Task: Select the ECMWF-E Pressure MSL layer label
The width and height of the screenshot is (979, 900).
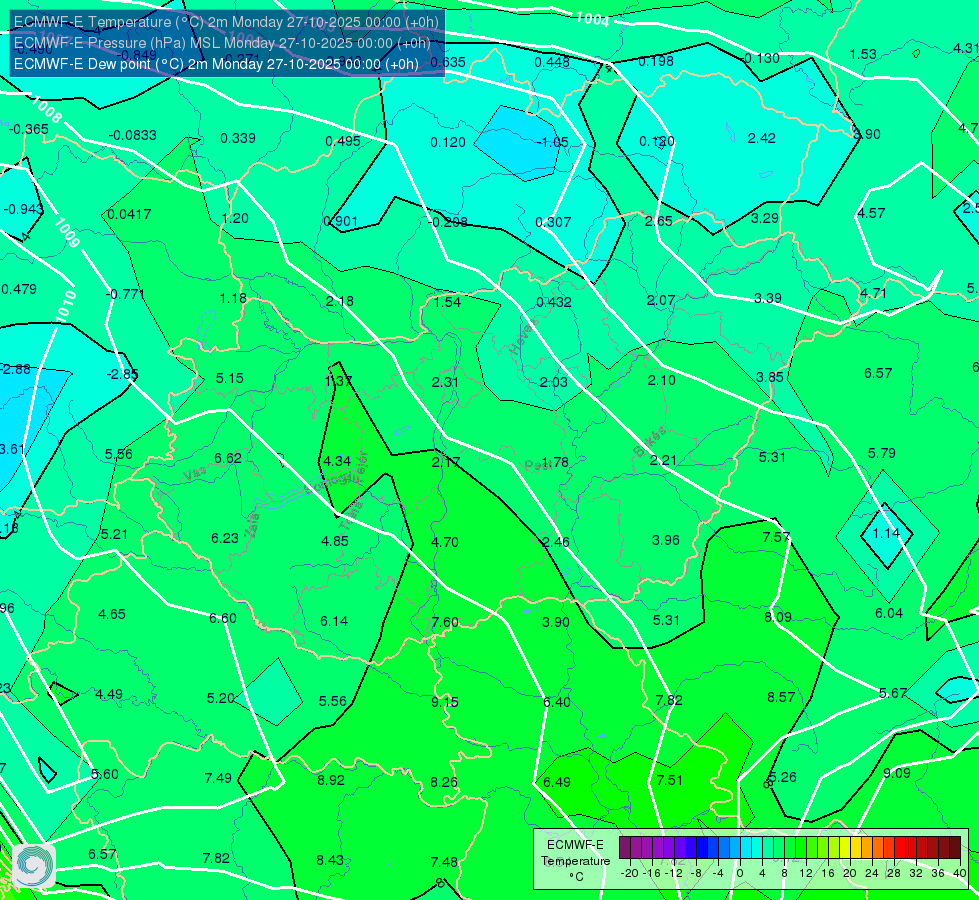Action: pyautogui.click(x=222, y=43)
